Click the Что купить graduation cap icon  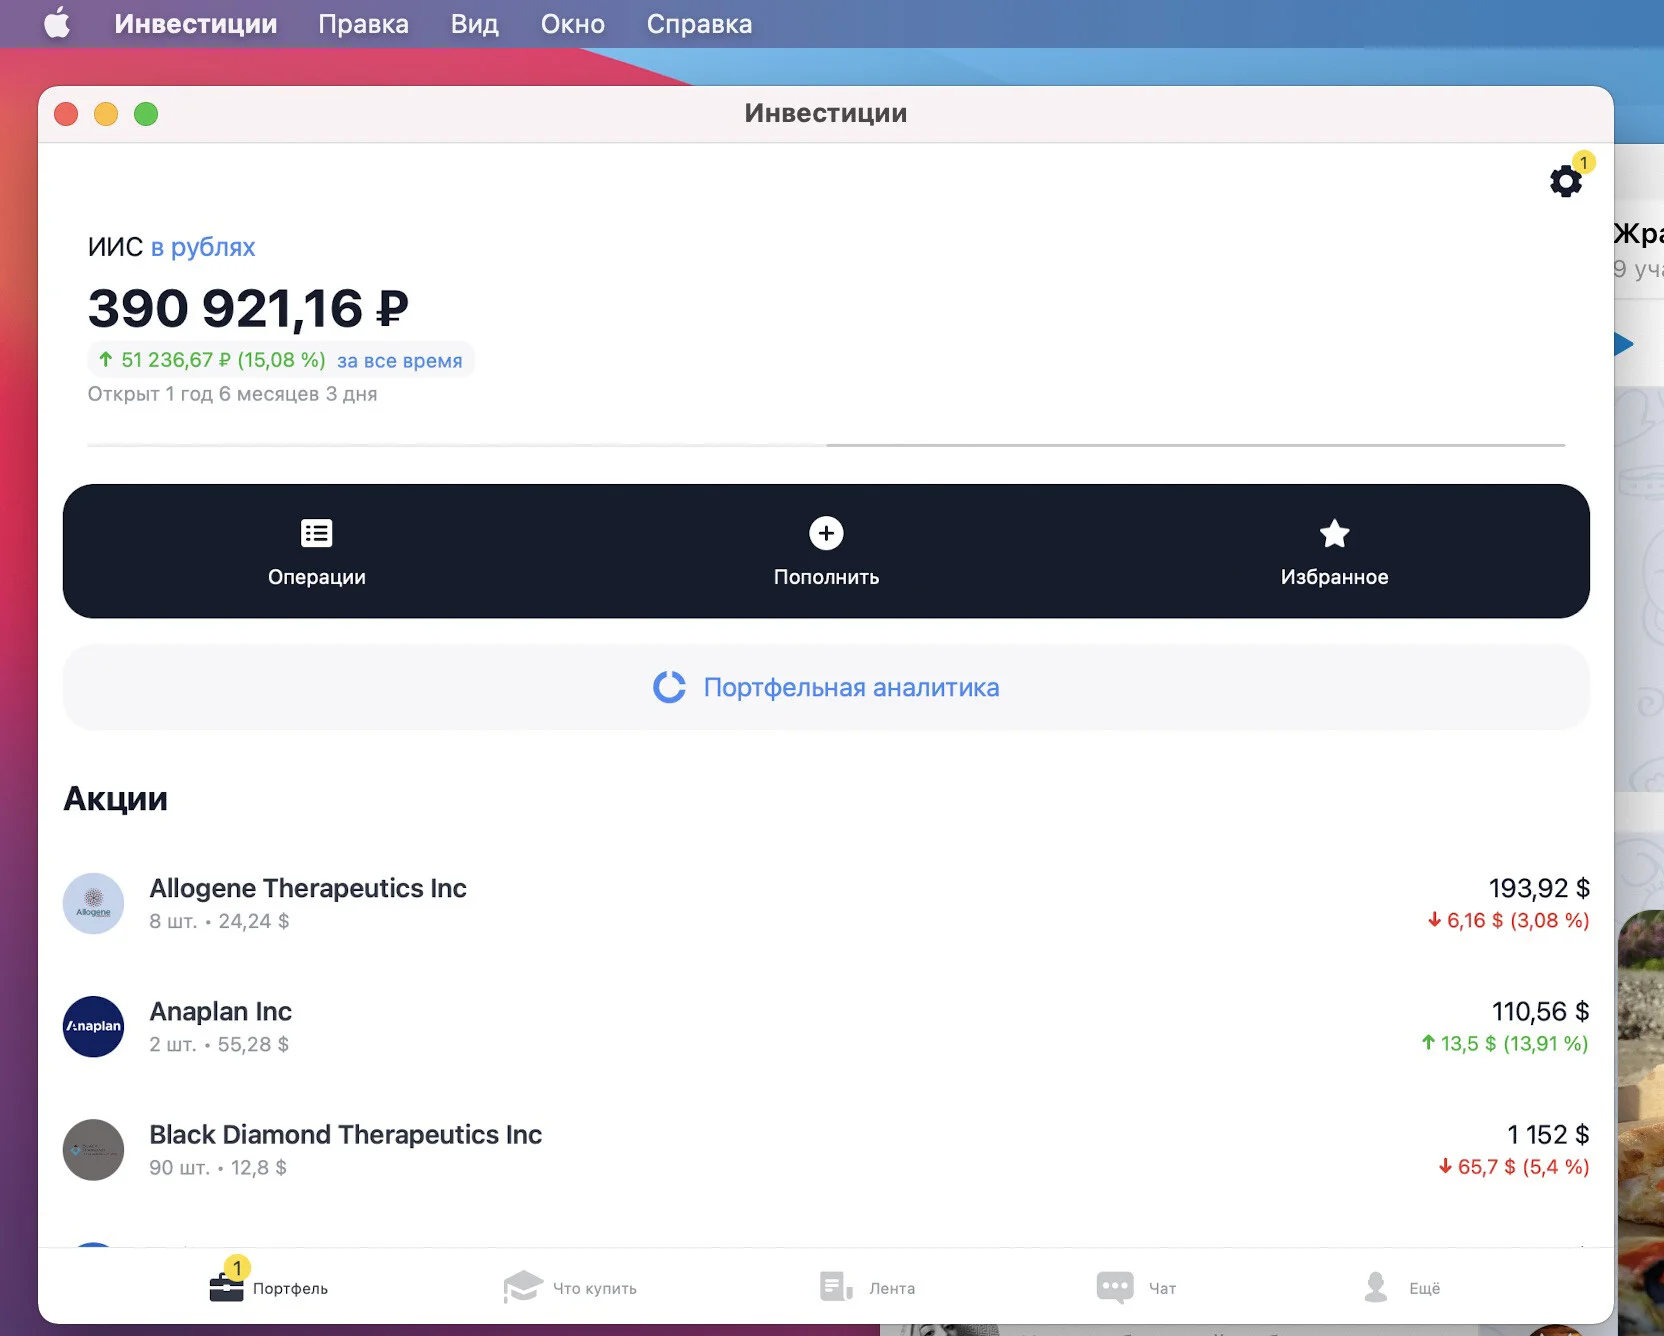[x=523, y=1286]
